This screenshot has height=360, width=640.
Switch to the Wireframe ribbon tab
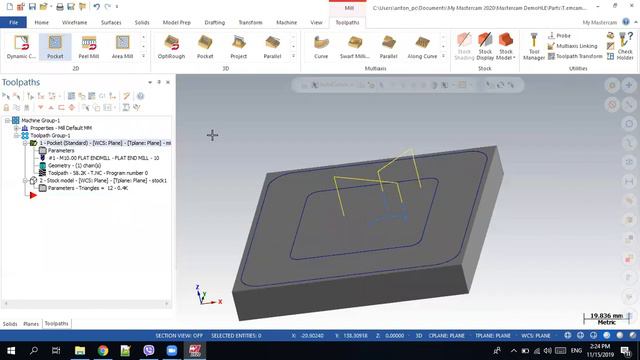(x=75, y=22)
